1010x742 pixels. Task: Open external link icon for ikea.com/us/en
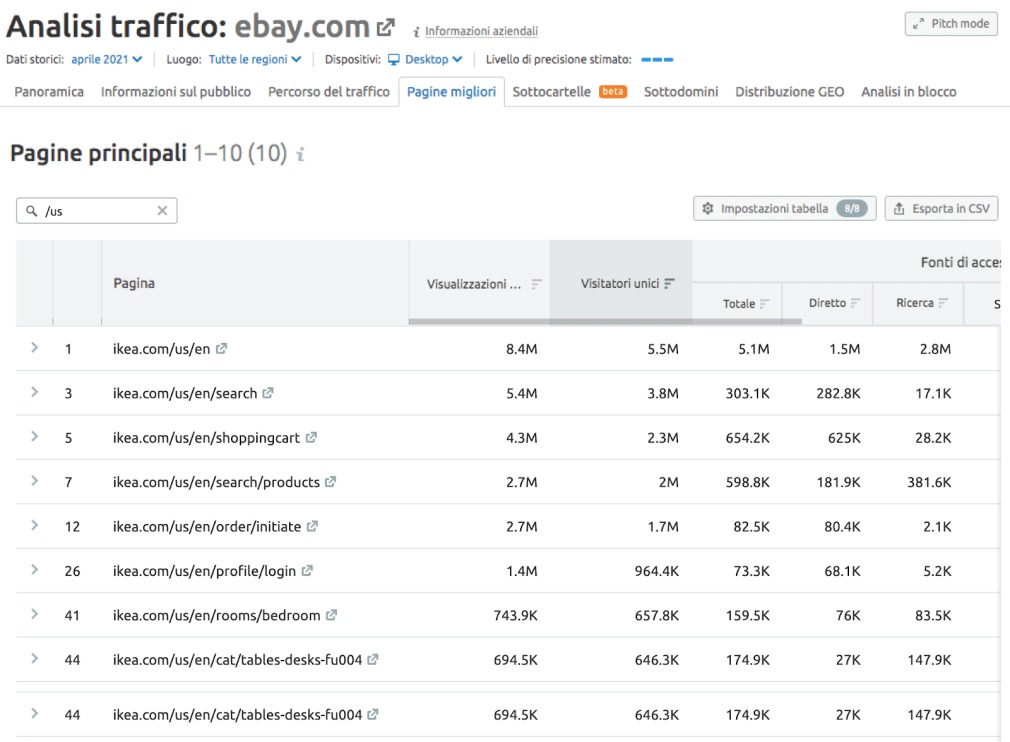pyautogui.click(x=221, y=348)
